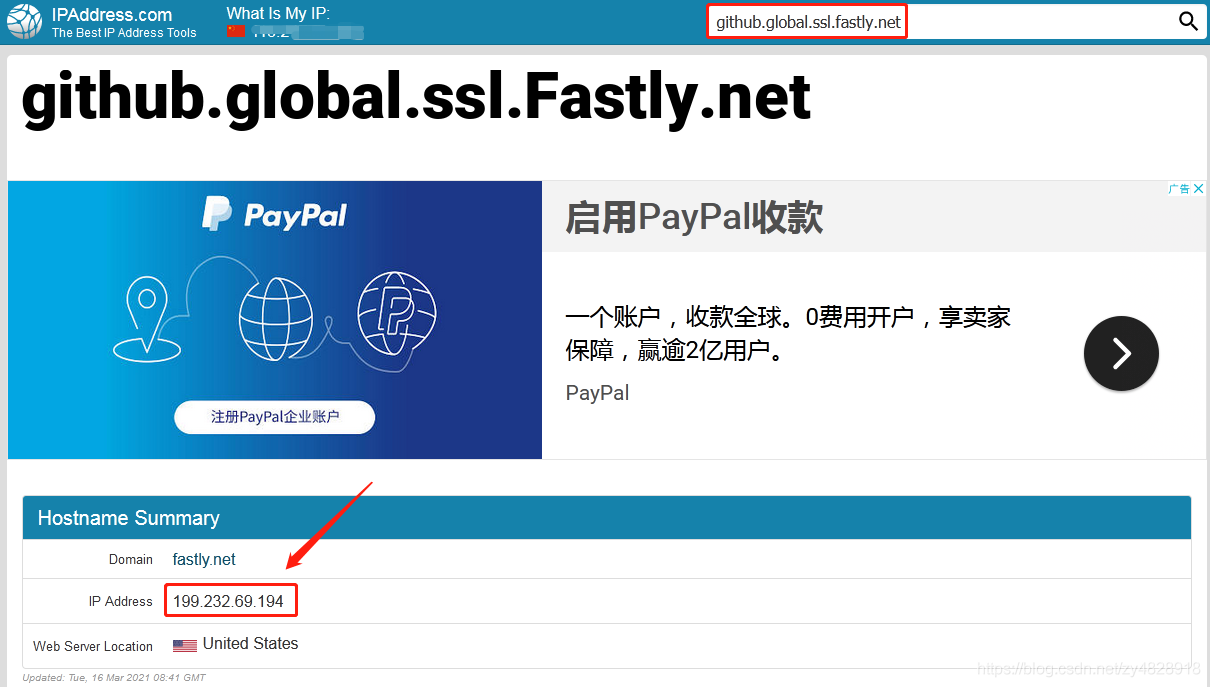Click the IPAddress.com globe logo icon
The width and height of the screenshot is (1210, 687).
pos(24,22)
